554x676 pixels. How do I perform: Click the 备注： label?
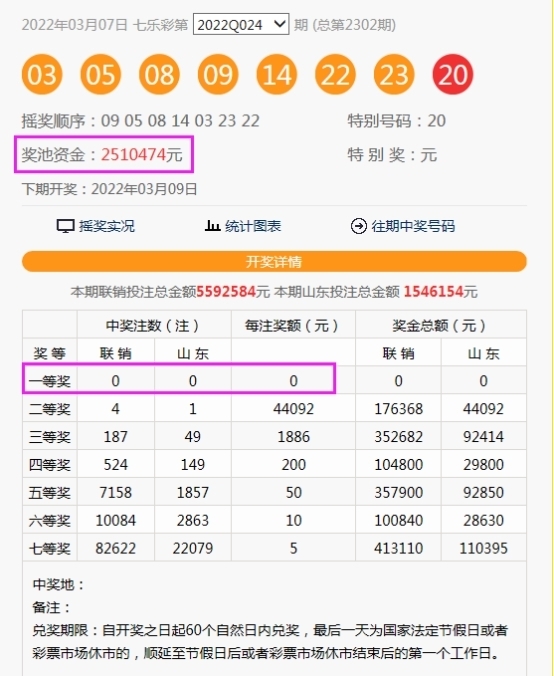click(x=51, y=607)
